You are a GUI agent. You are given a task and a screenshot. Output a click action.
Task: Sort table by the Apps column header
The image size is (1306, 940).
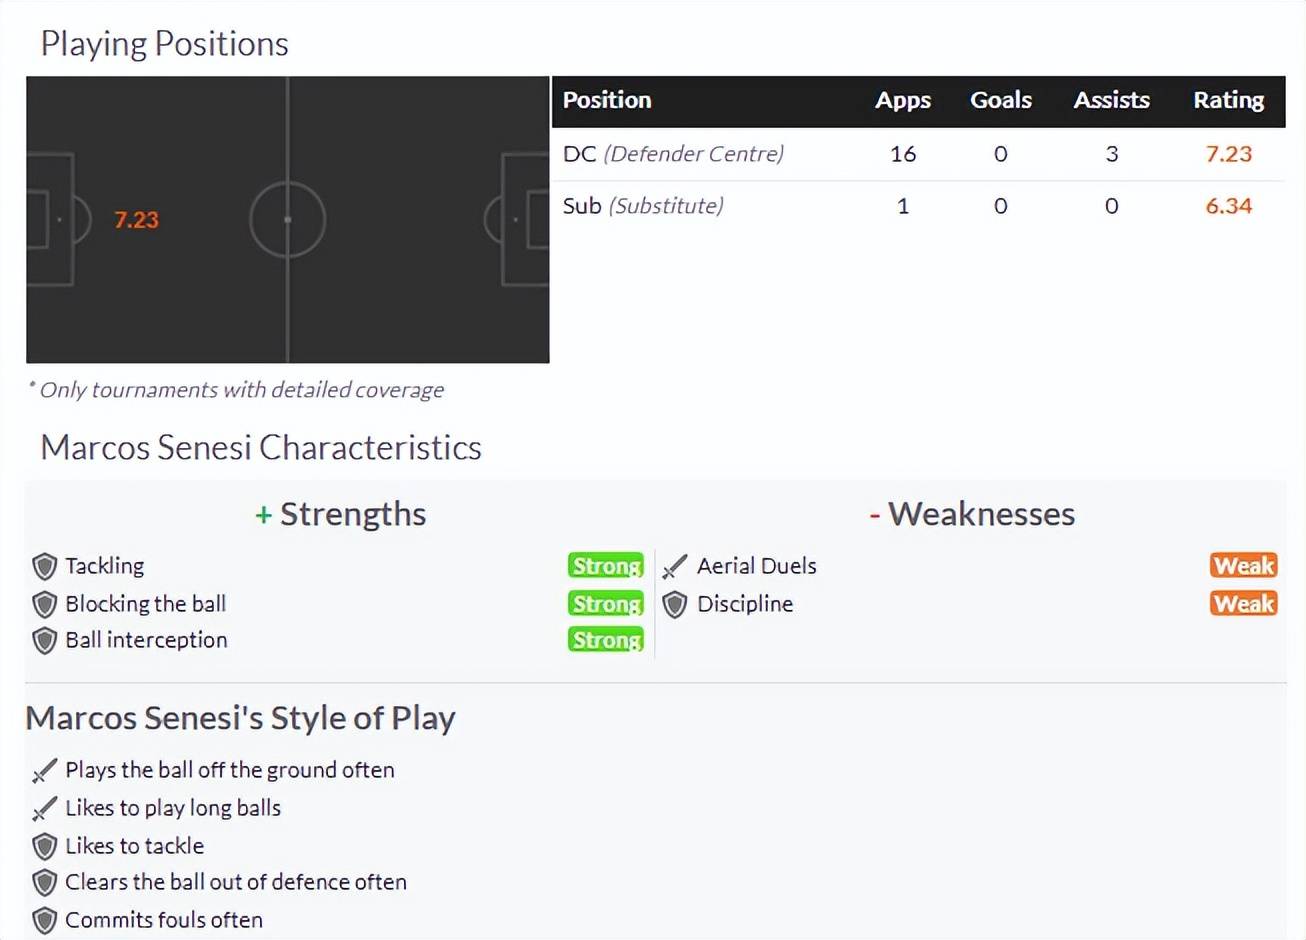pyautogui.click(x=902, y=101)
